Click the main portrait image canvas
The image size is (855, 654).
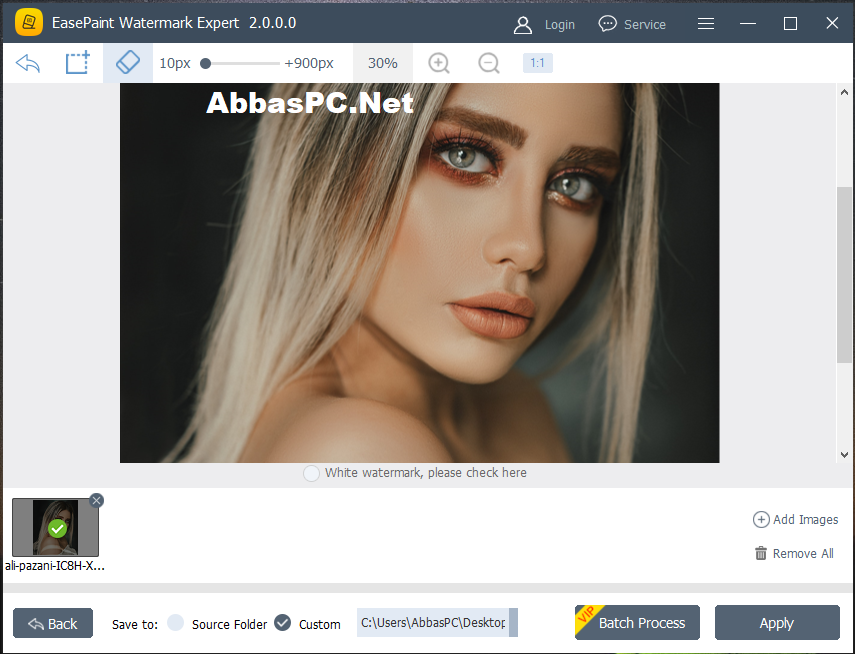419,273
